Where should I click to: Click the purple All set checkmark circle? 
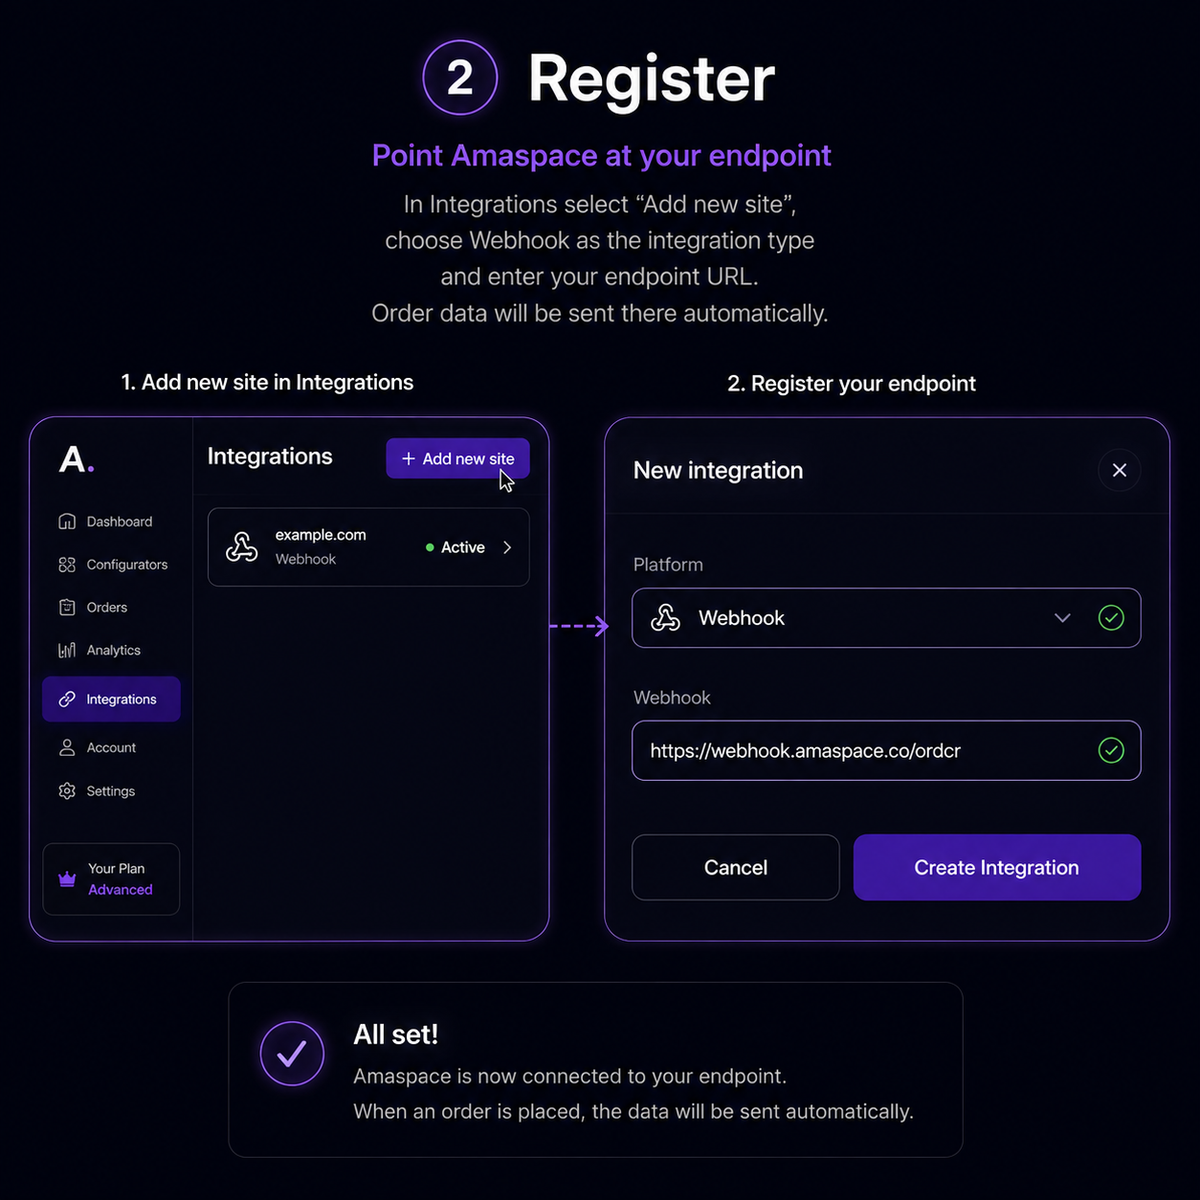[x=292, y=1054]
